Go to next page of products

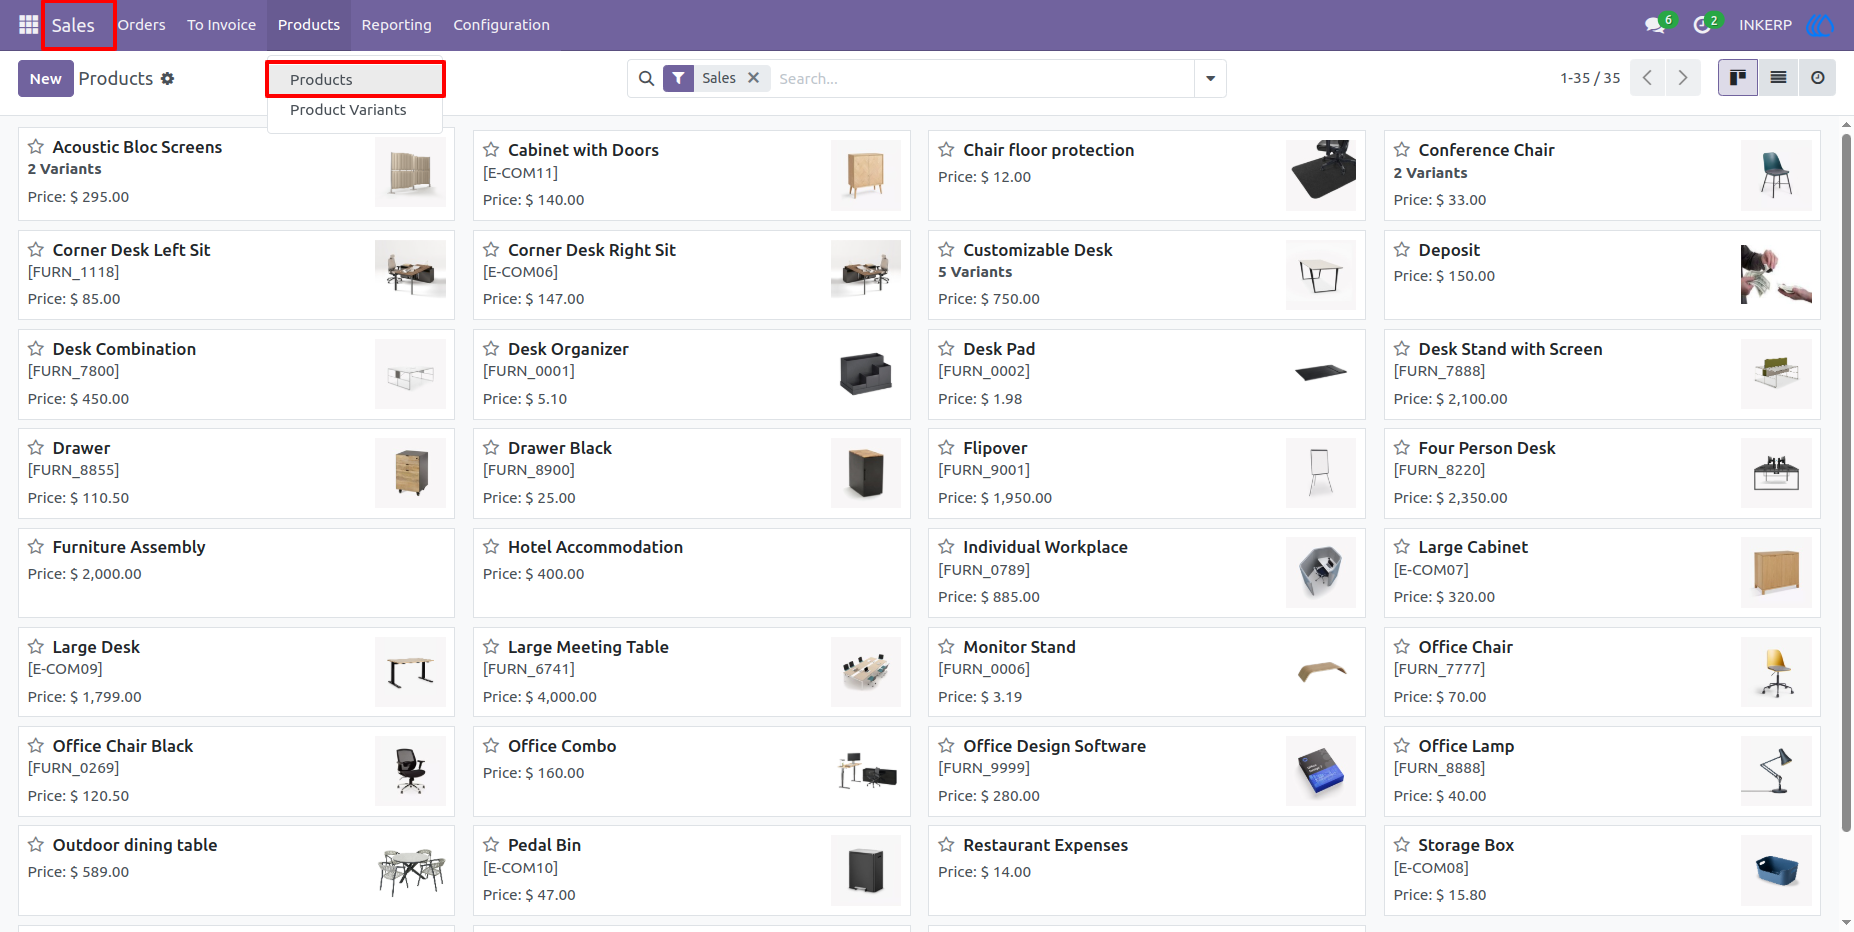click(1683, 78)
